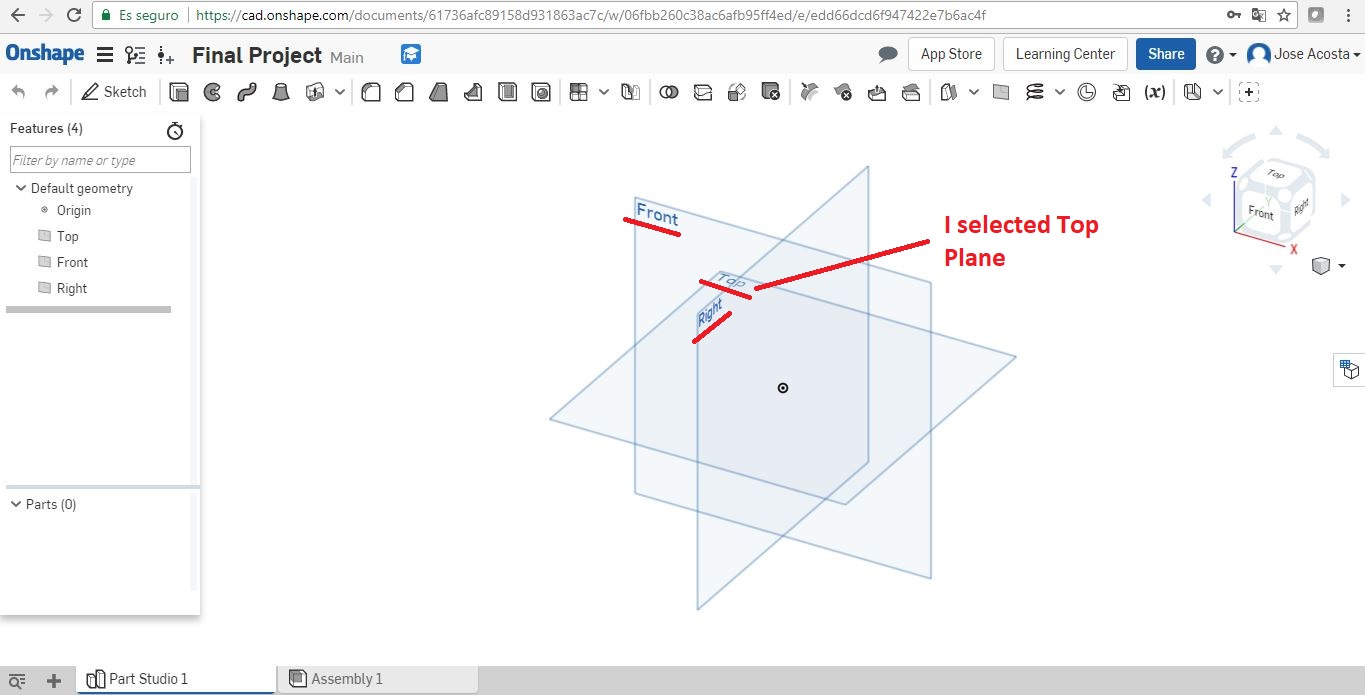Click the Front face of the view cube
This screenshot has width=1365, height=695.
tap(1261, 212)
